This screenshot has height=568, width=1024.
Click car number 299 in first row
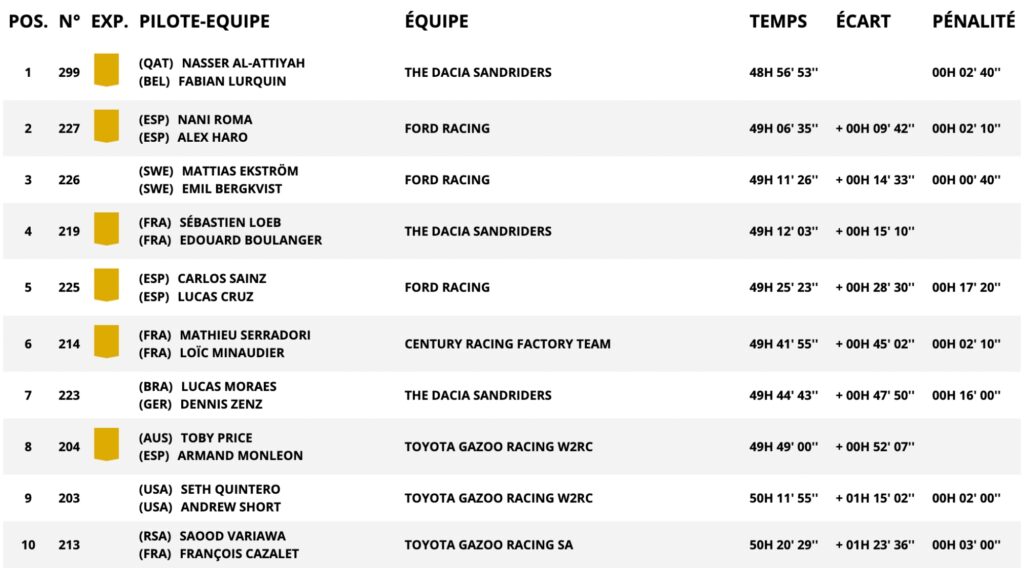[69, 72]
